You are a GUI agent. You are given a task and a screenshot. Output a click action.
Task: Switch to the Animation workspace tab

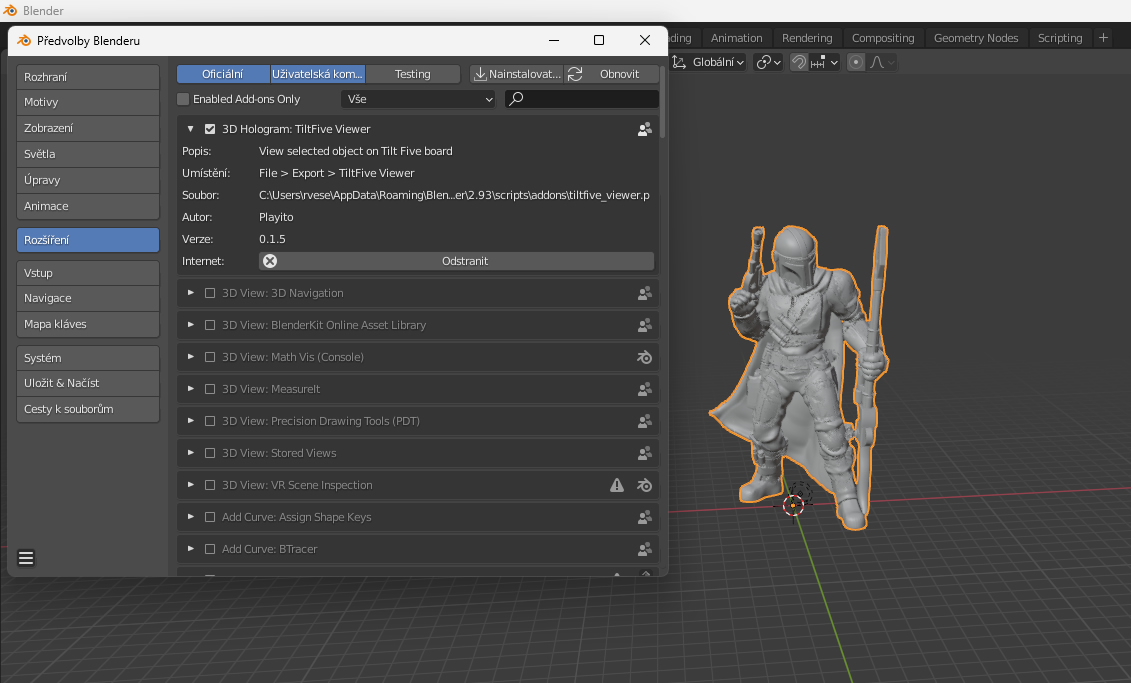click(736, 38)
